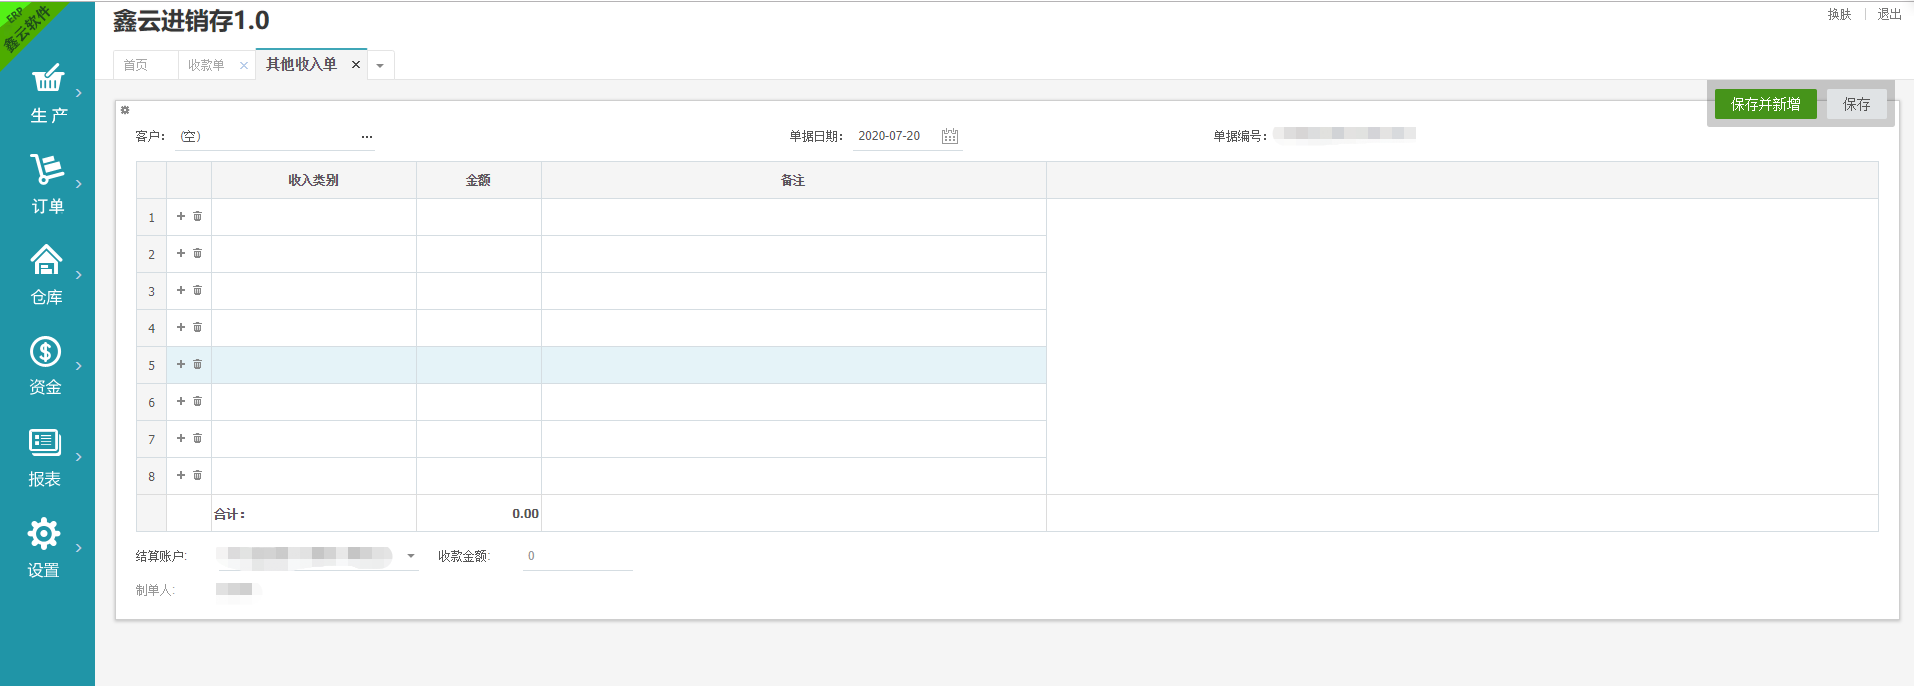Switch to the 收款单 tab

pyautogui.click(x=206, y=65)
